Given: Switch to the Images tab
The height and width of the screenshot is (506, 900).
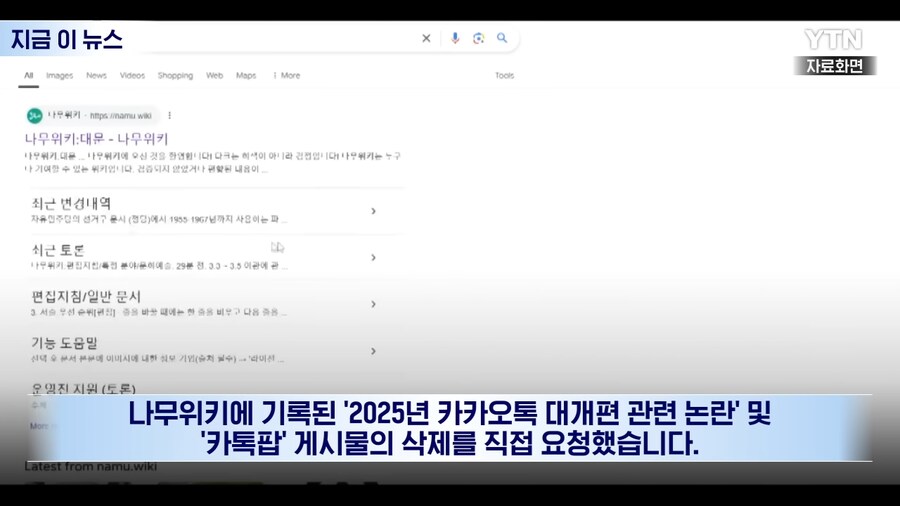Looking at the screenshot, I should click(x=59, y=76).
